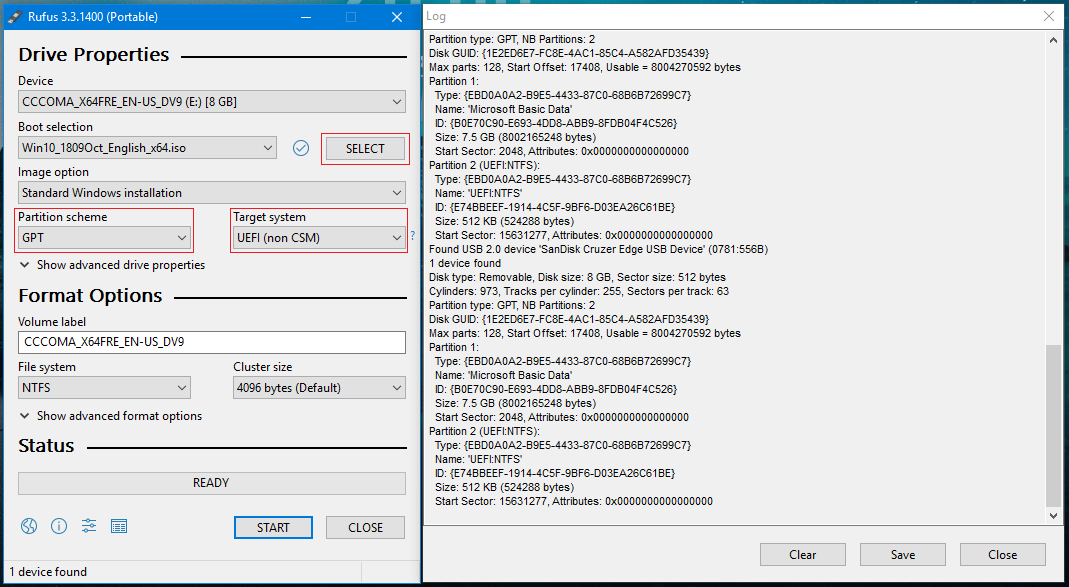The width and height of the screenshot is (1069, 587).
Task: Click the Log window scrollbar thumb
Action: [1053, 425]
